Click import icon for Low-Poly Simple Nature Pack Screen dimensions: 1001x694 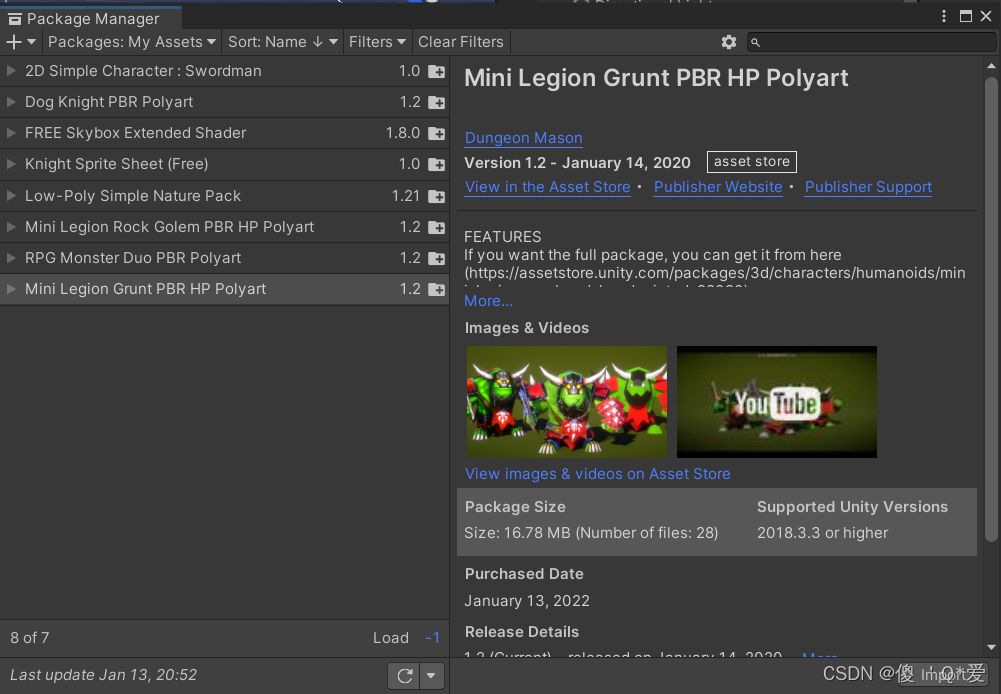437,196
